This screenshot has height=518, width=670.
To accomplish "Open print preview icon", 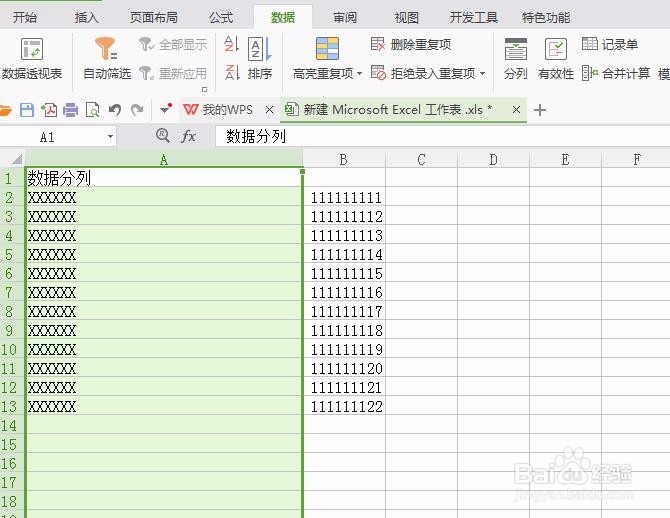I will [92, 110].
